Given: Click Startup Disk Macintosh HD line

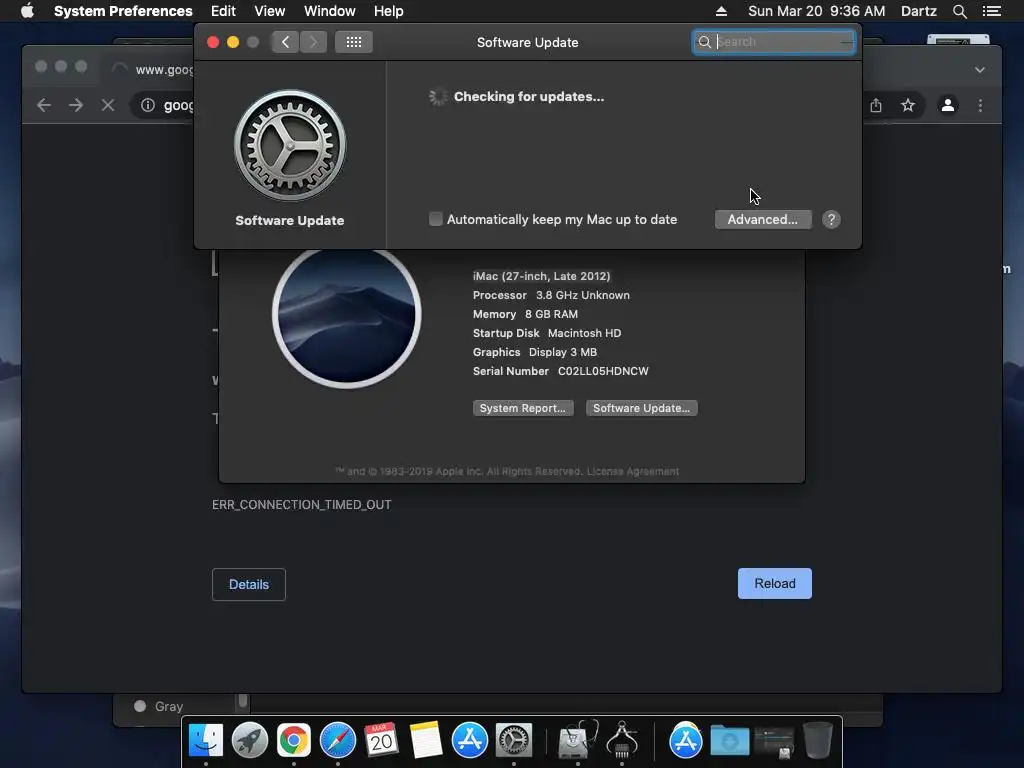Looking at the screenshot, I should 547,333.
